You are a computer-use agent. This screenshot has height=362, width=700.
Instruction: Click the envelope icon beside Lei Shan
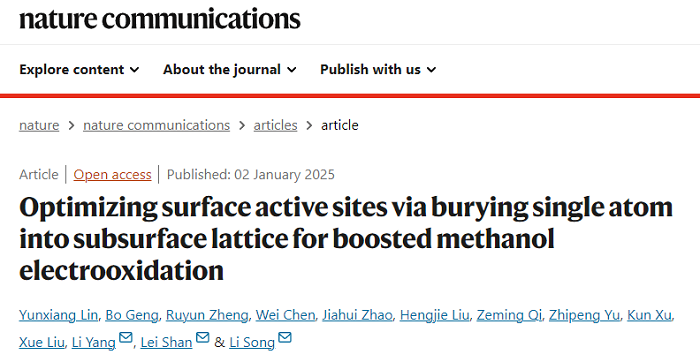[x=203, y=337]
